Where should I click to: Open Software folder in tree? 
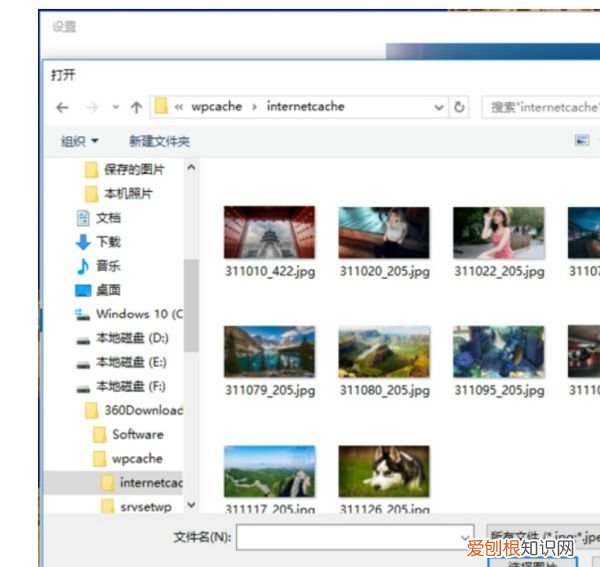(129, 435)
